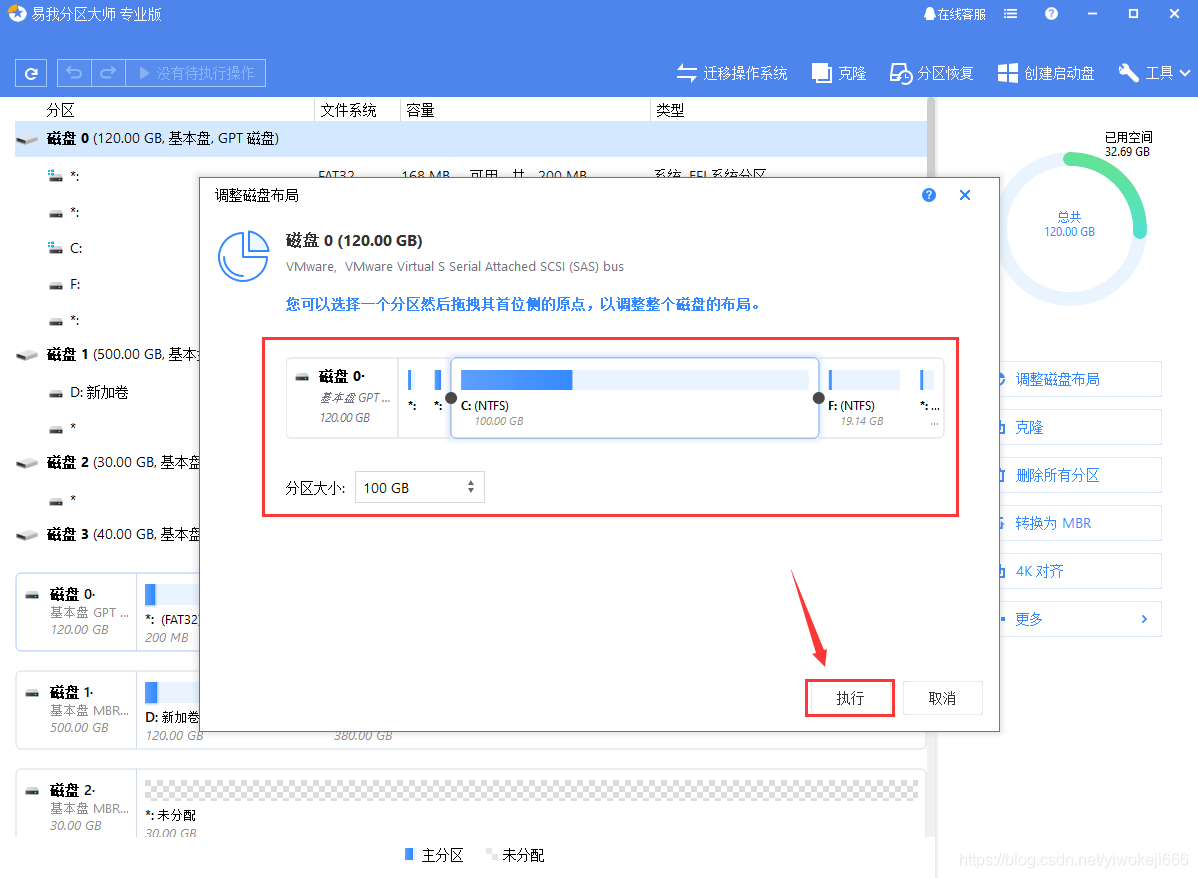
Task: Open the hamburger menu in the title bar
Action: pyautogui.click(x=1010, y=14)
